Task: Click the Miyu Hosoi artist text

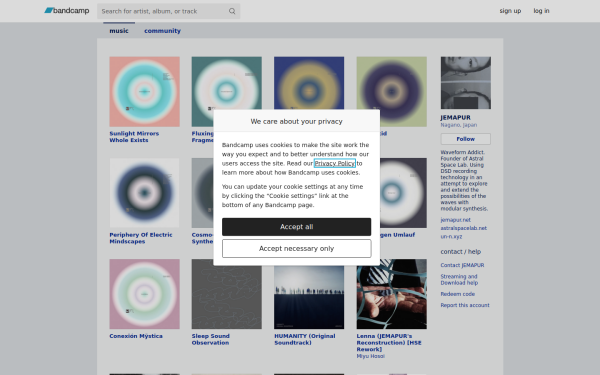Action: pyautogui.click(x=370, y=356)
